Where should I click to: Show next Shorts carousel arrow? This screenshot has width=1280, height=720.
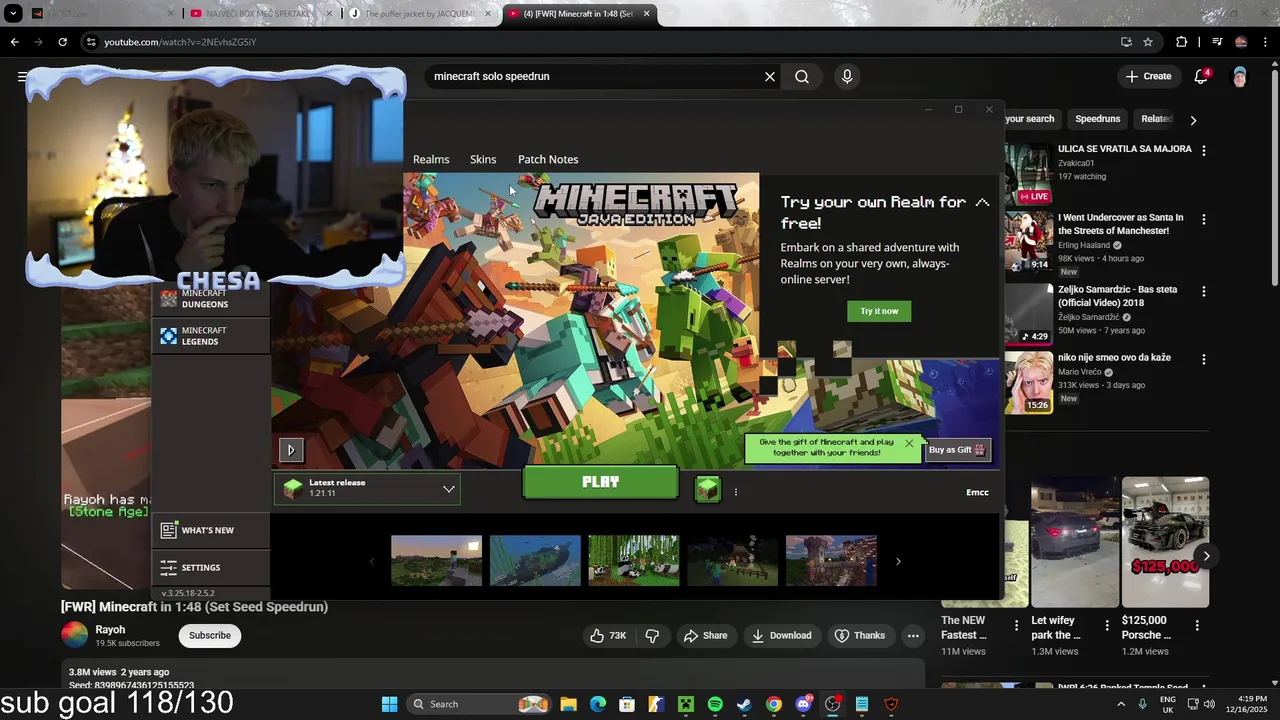click(x=1207, y=556)
